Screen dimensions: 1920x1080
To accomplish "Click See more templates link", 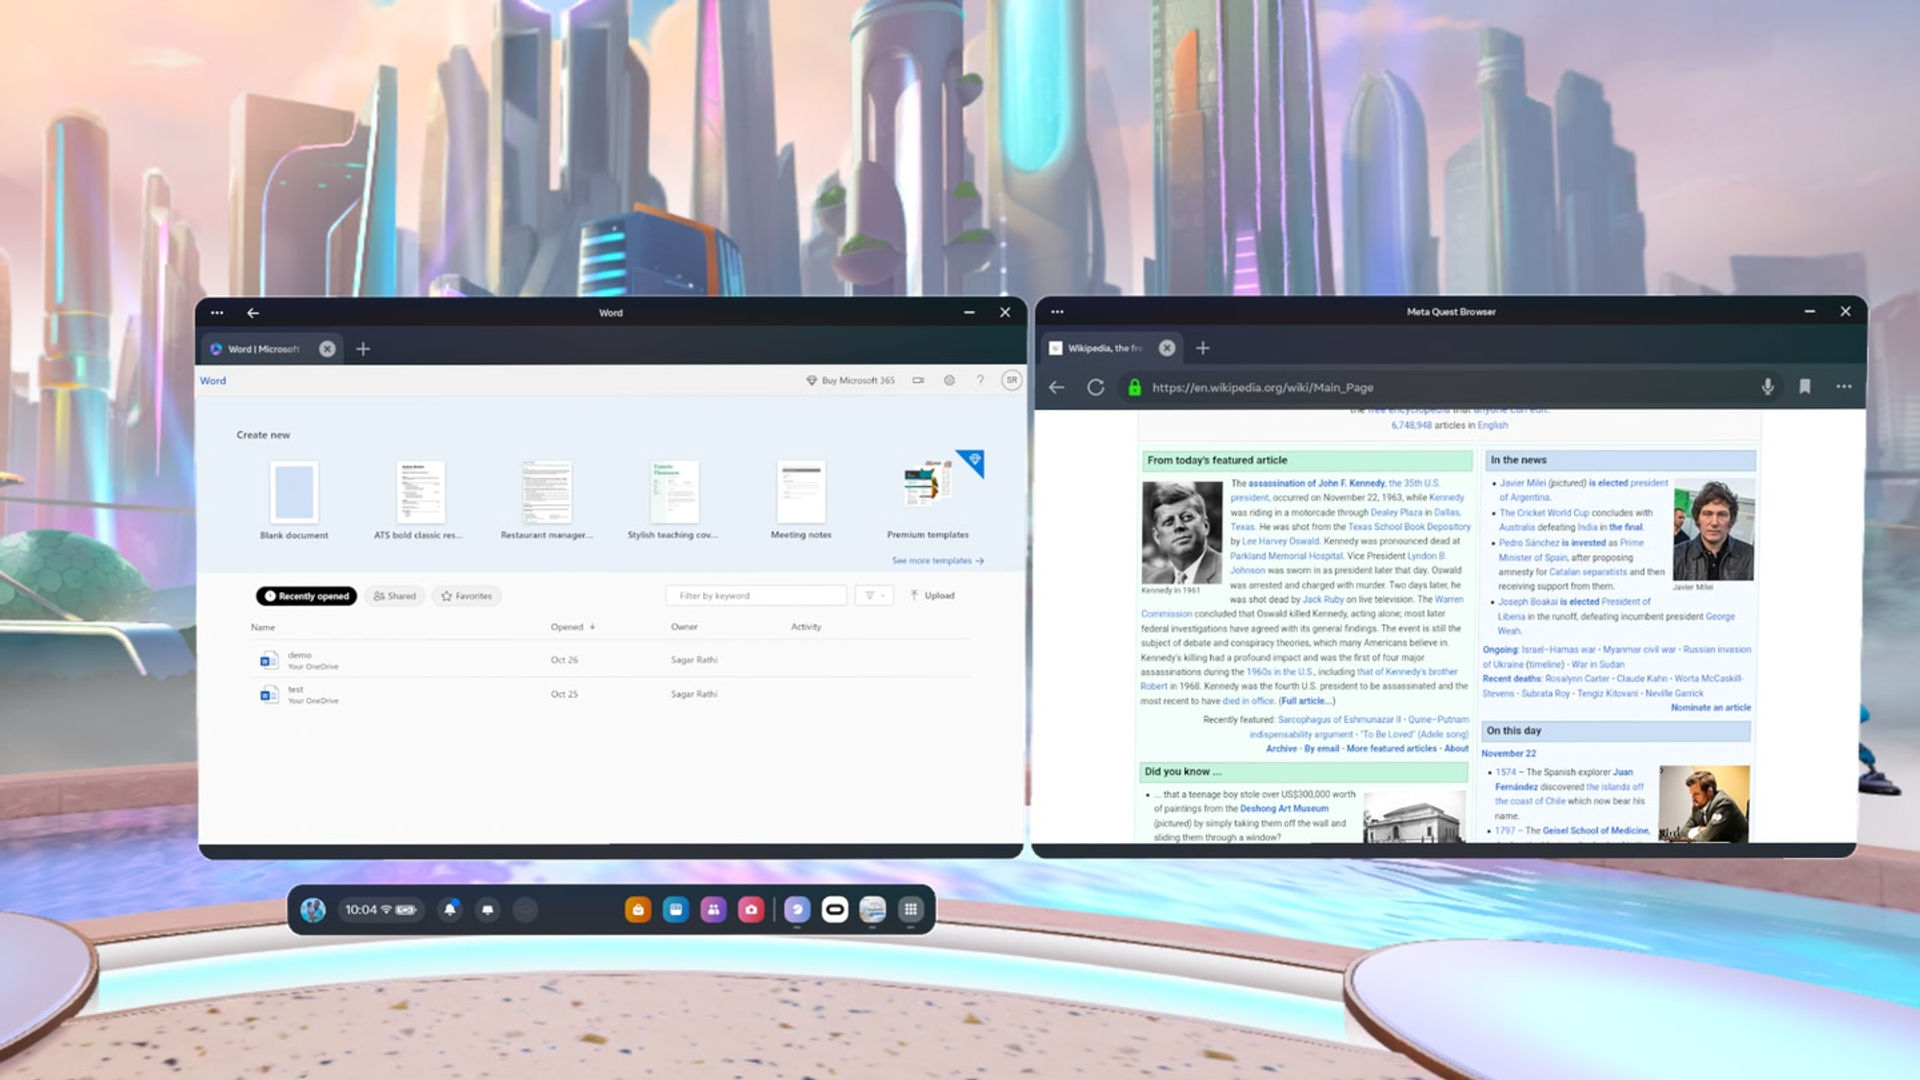I will (x=938, y=561).
